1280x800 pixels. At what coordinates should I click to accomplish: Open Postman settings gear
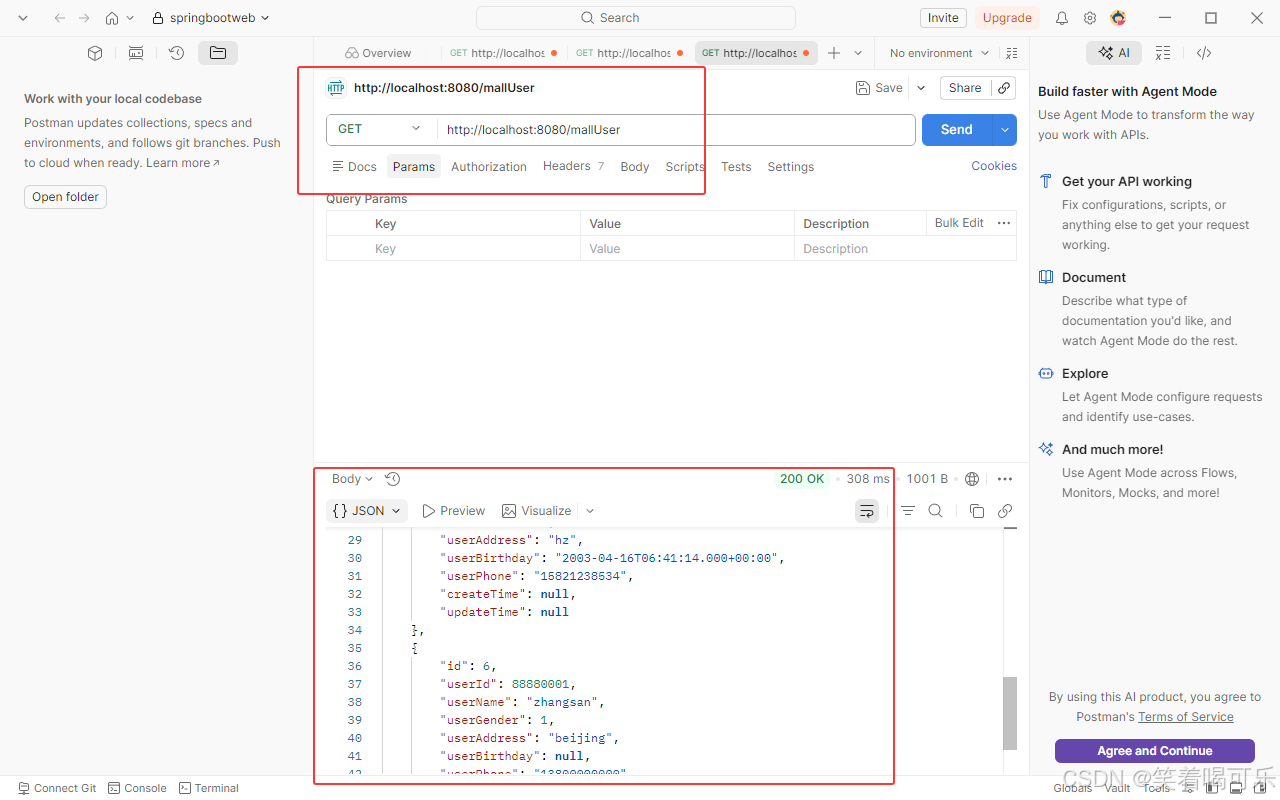pyautogui.click(x=1090, y=18)
